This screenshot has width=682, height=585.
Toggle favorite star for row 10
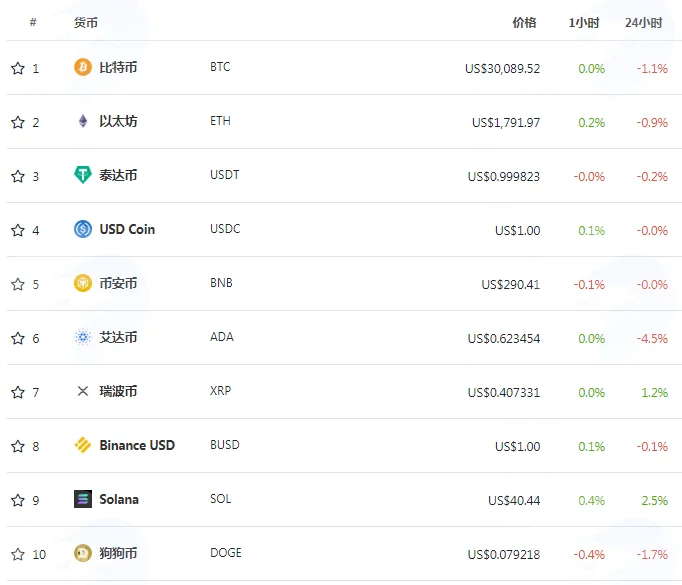coord(18,554)
